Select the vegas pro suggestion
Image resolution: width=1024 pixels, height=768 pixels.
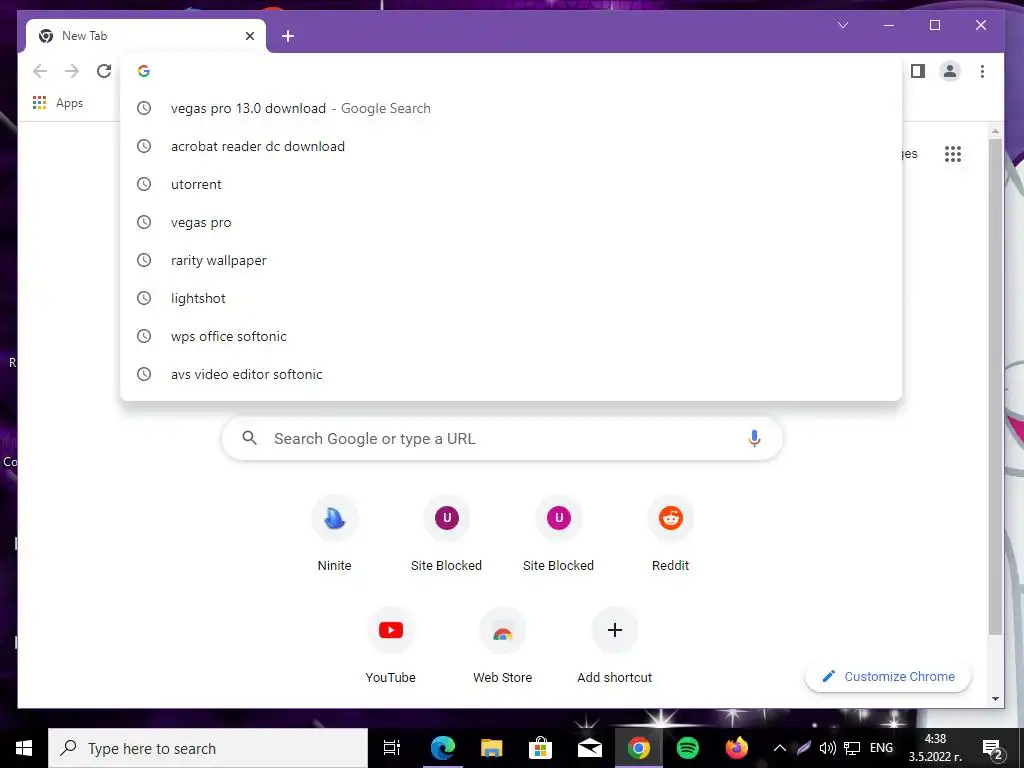(x=511, y=222)
